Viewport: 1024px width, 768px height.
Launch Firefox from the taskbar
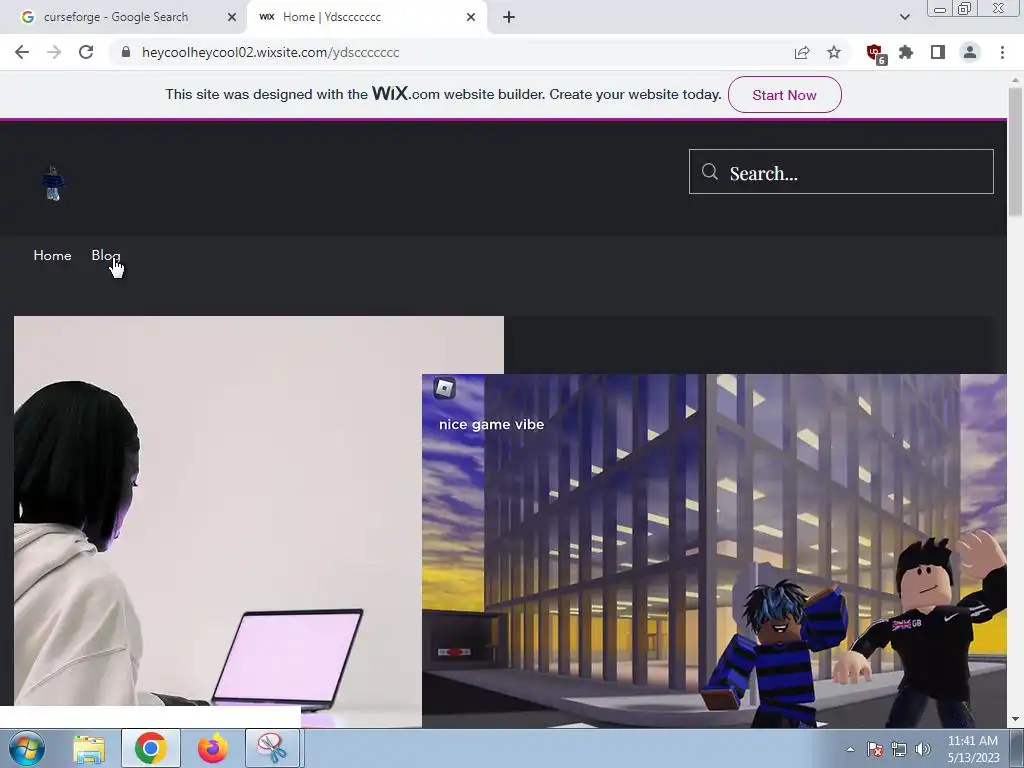point(213,748)
